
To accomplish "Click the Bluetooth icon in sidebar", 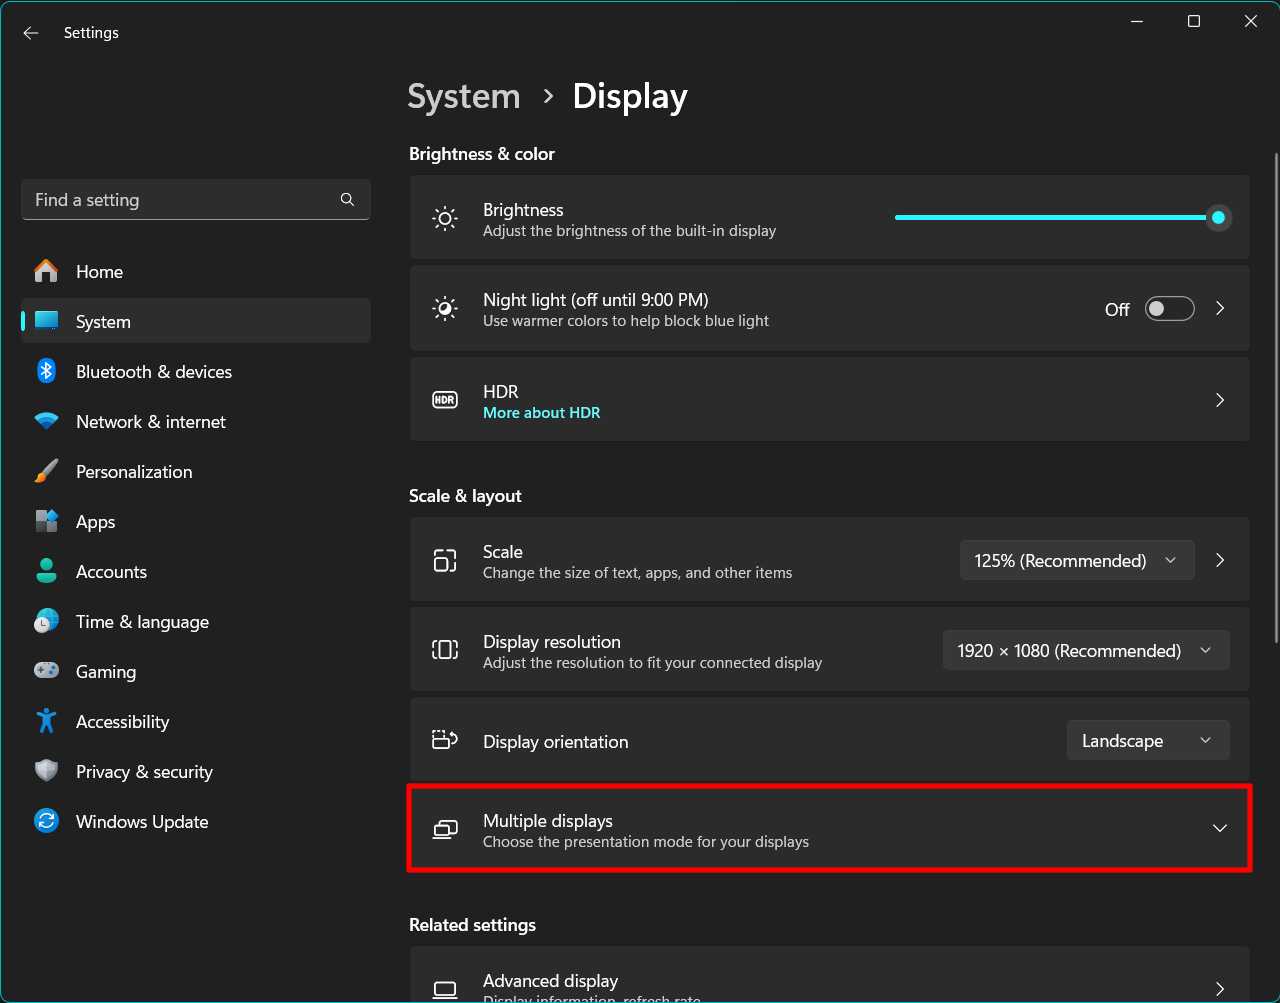I will pyautogui.click(x=46, y=371).
